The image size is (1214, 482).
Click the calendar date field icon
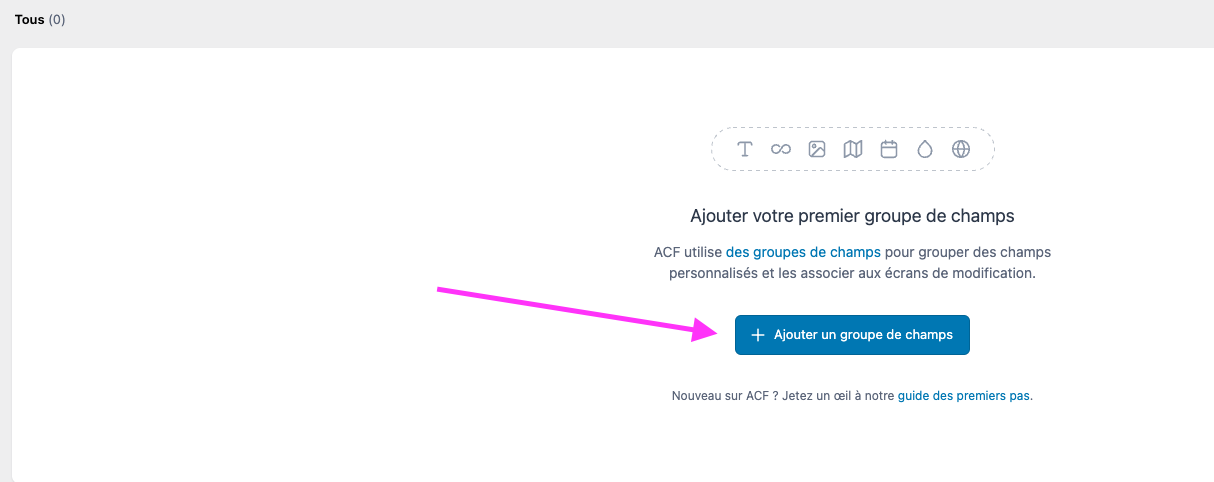[x=889, y=149]
